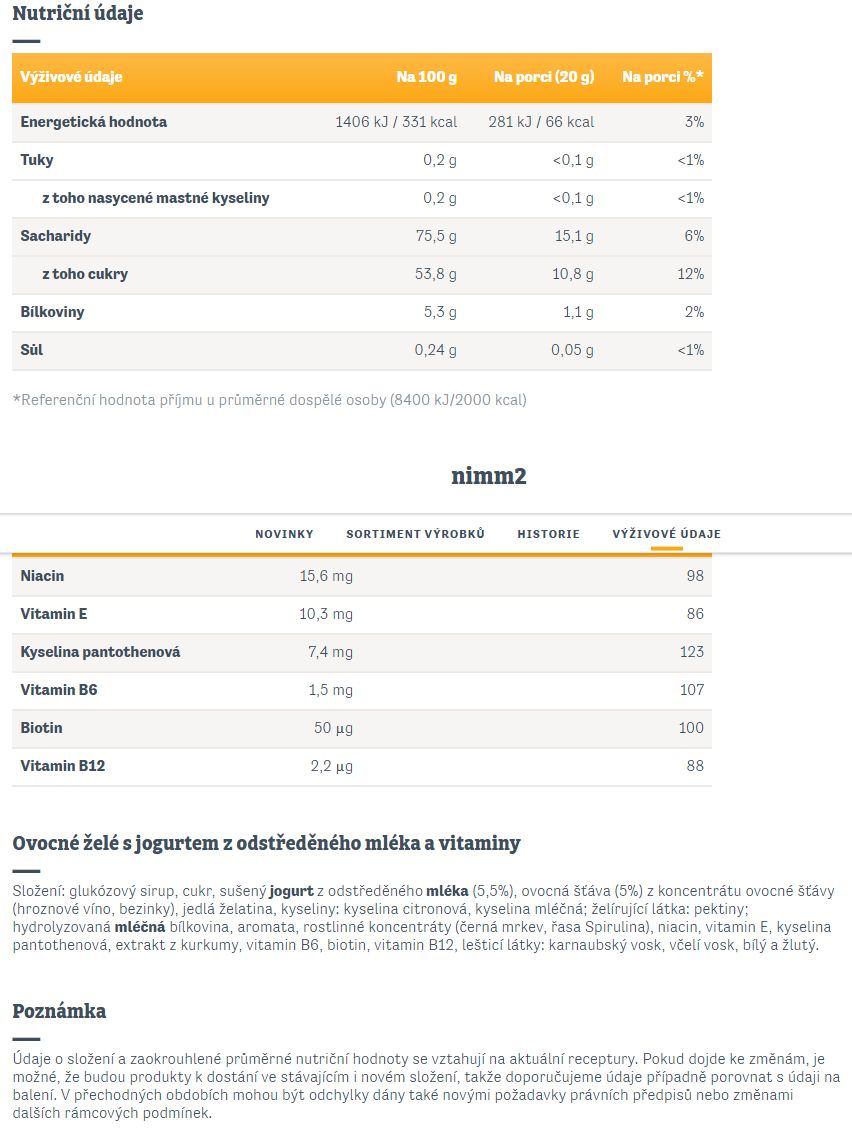852x1138 pixels.
Task: Open SORTIMENT VÝROBKŮ navigation item
Action: 415,534
